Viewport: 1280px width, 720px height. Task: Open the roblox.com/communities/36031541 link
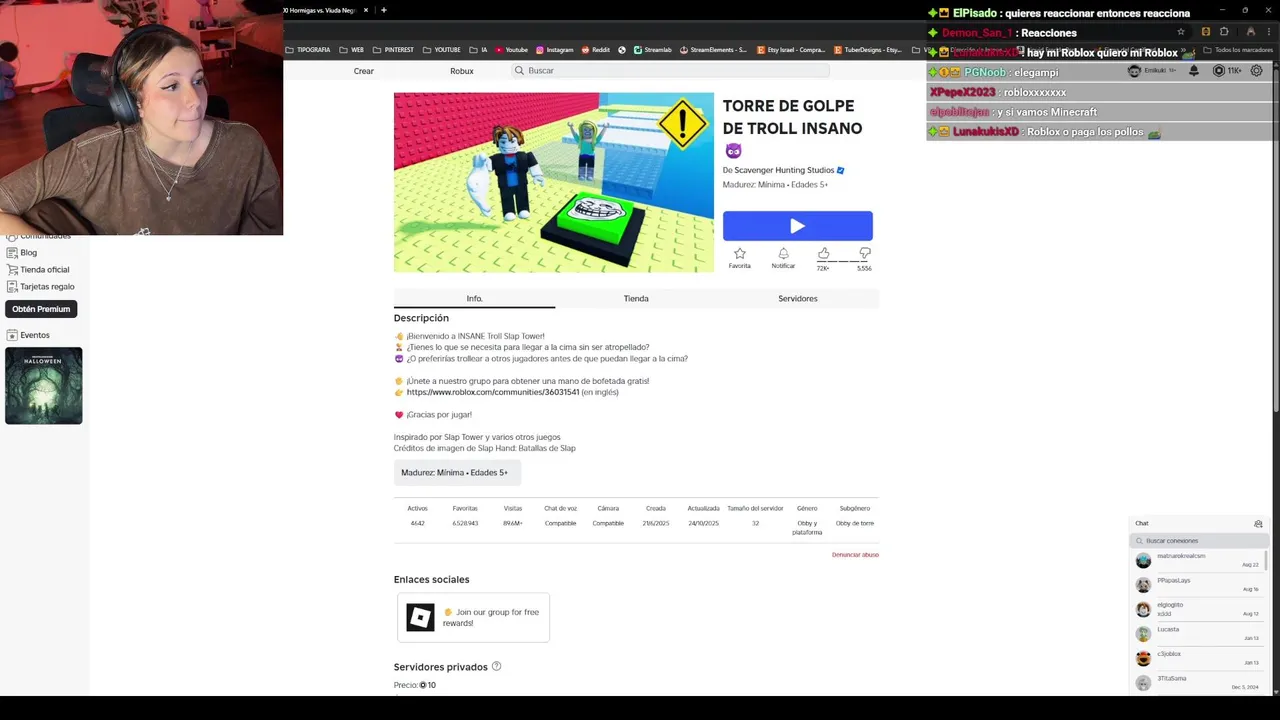[493, 392]
